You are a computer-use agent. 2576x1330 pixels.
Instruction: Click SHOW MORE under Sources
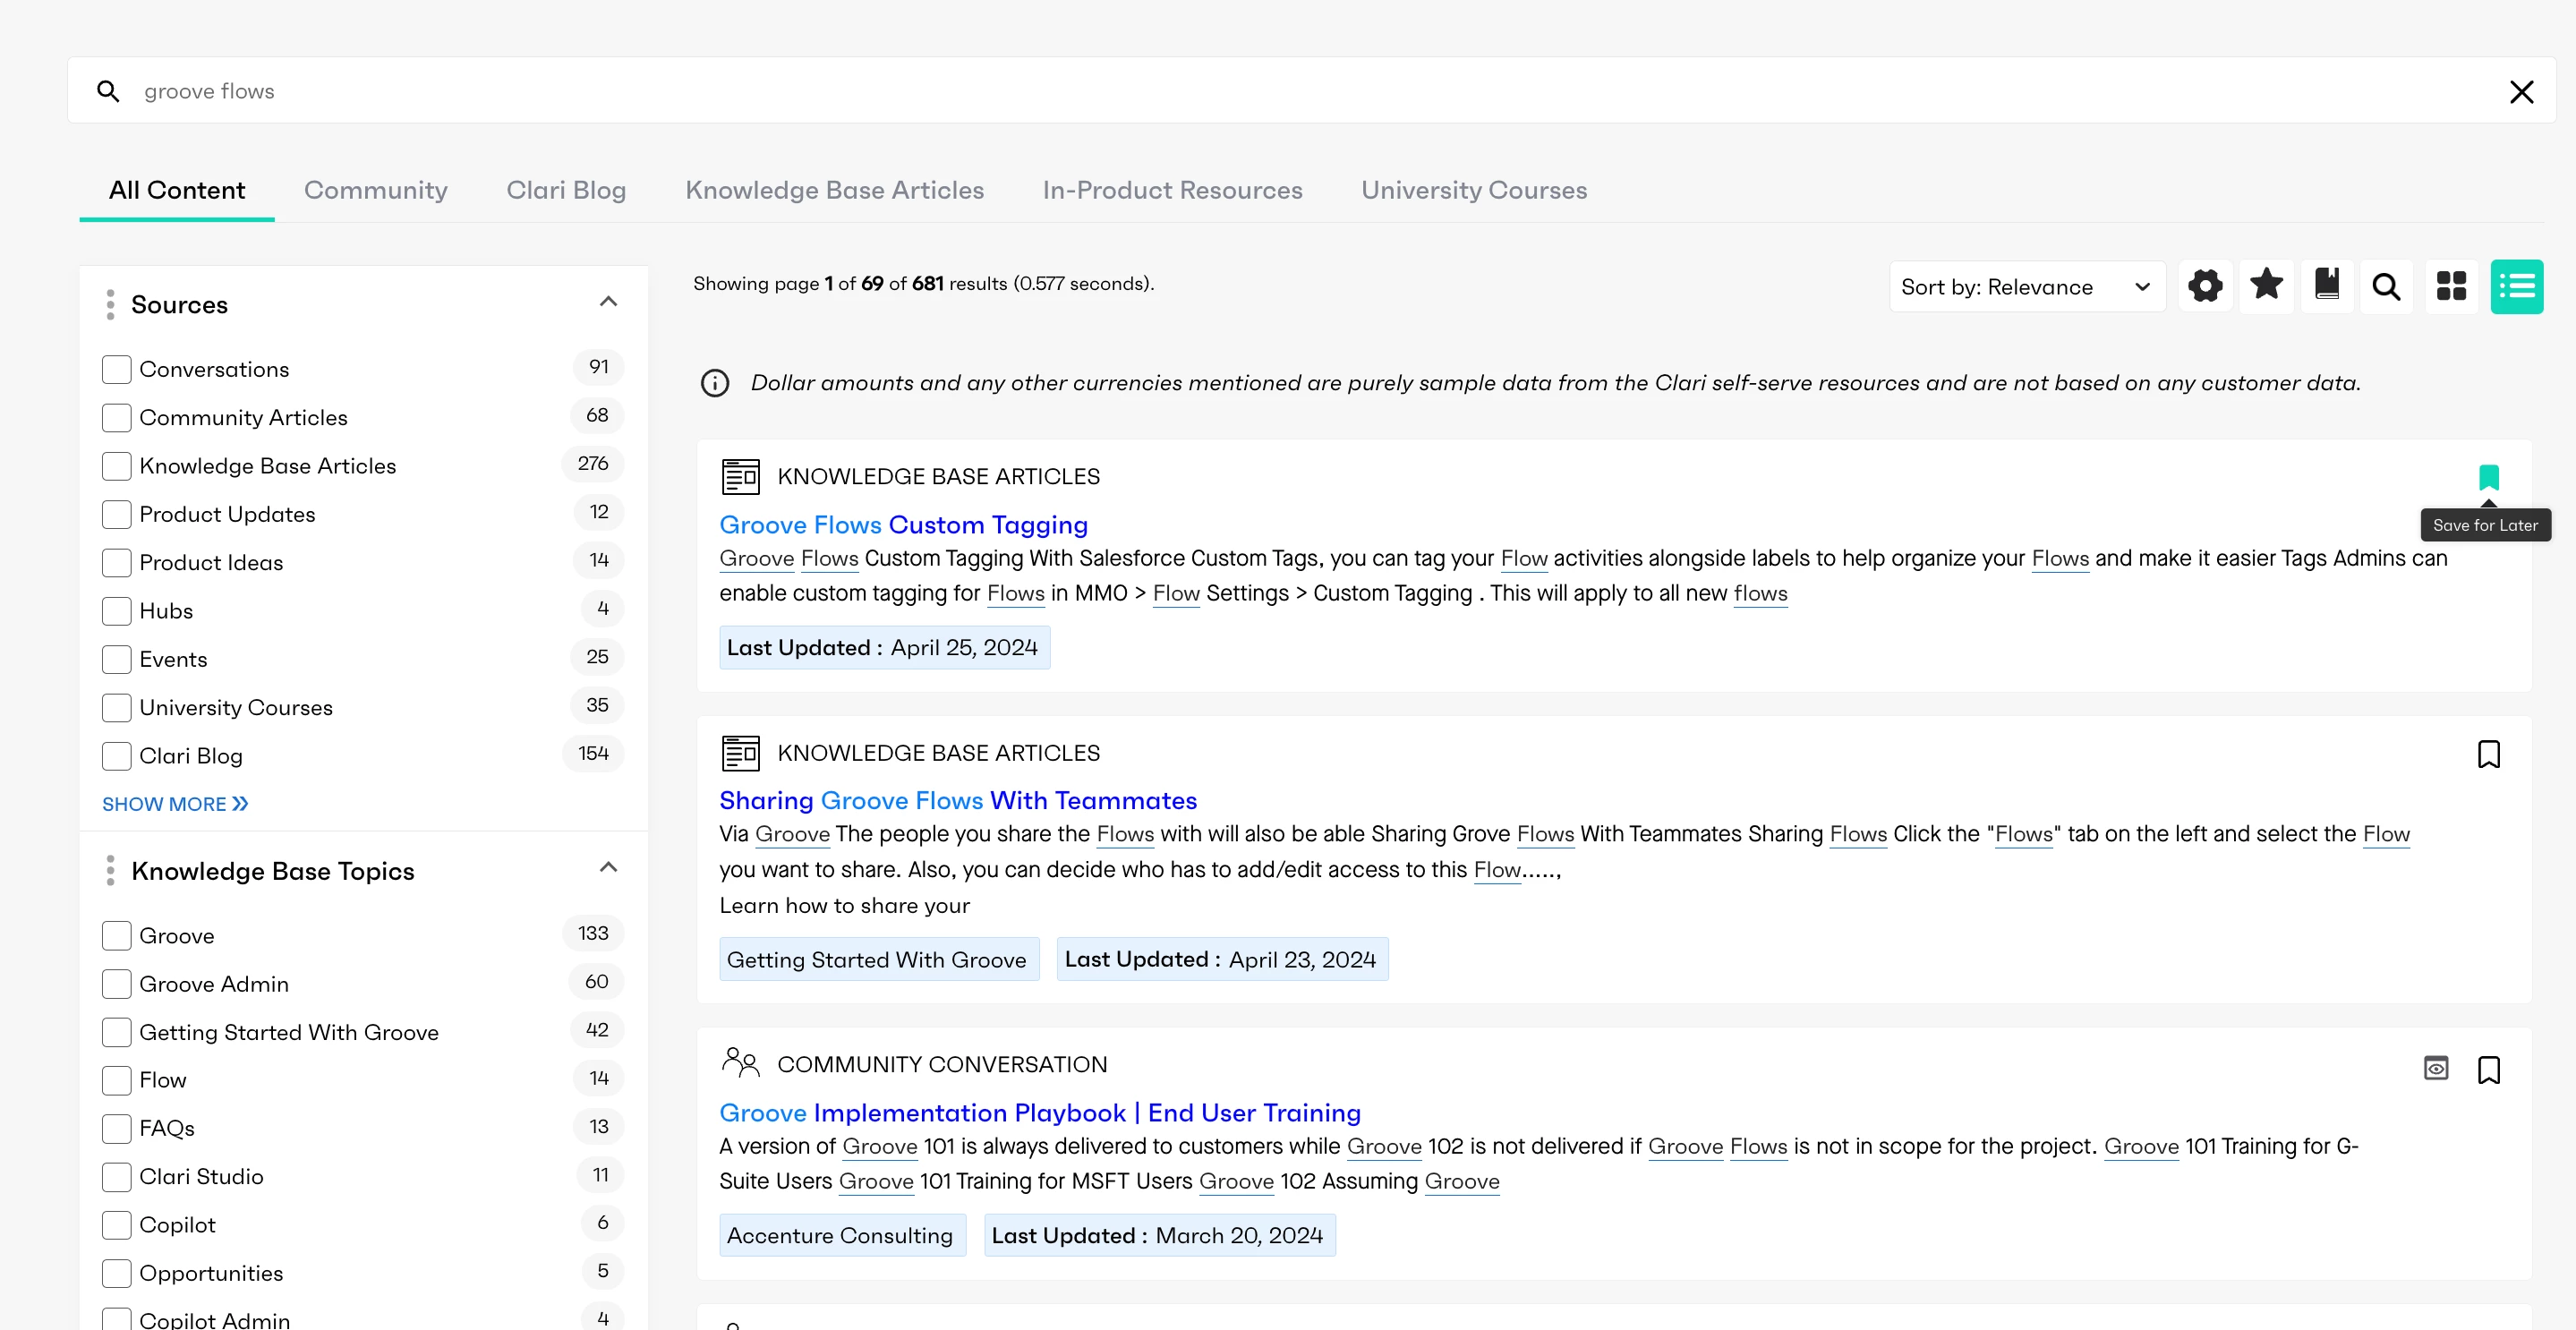click(x=175, y=804)
